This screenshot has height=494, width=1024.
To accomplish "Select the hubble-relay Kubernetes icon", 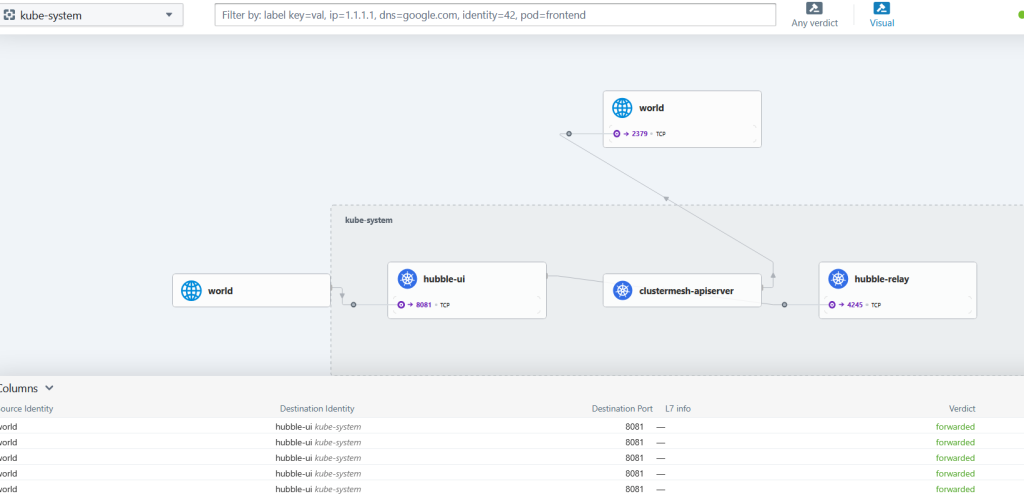I will [x=839, y=279].
